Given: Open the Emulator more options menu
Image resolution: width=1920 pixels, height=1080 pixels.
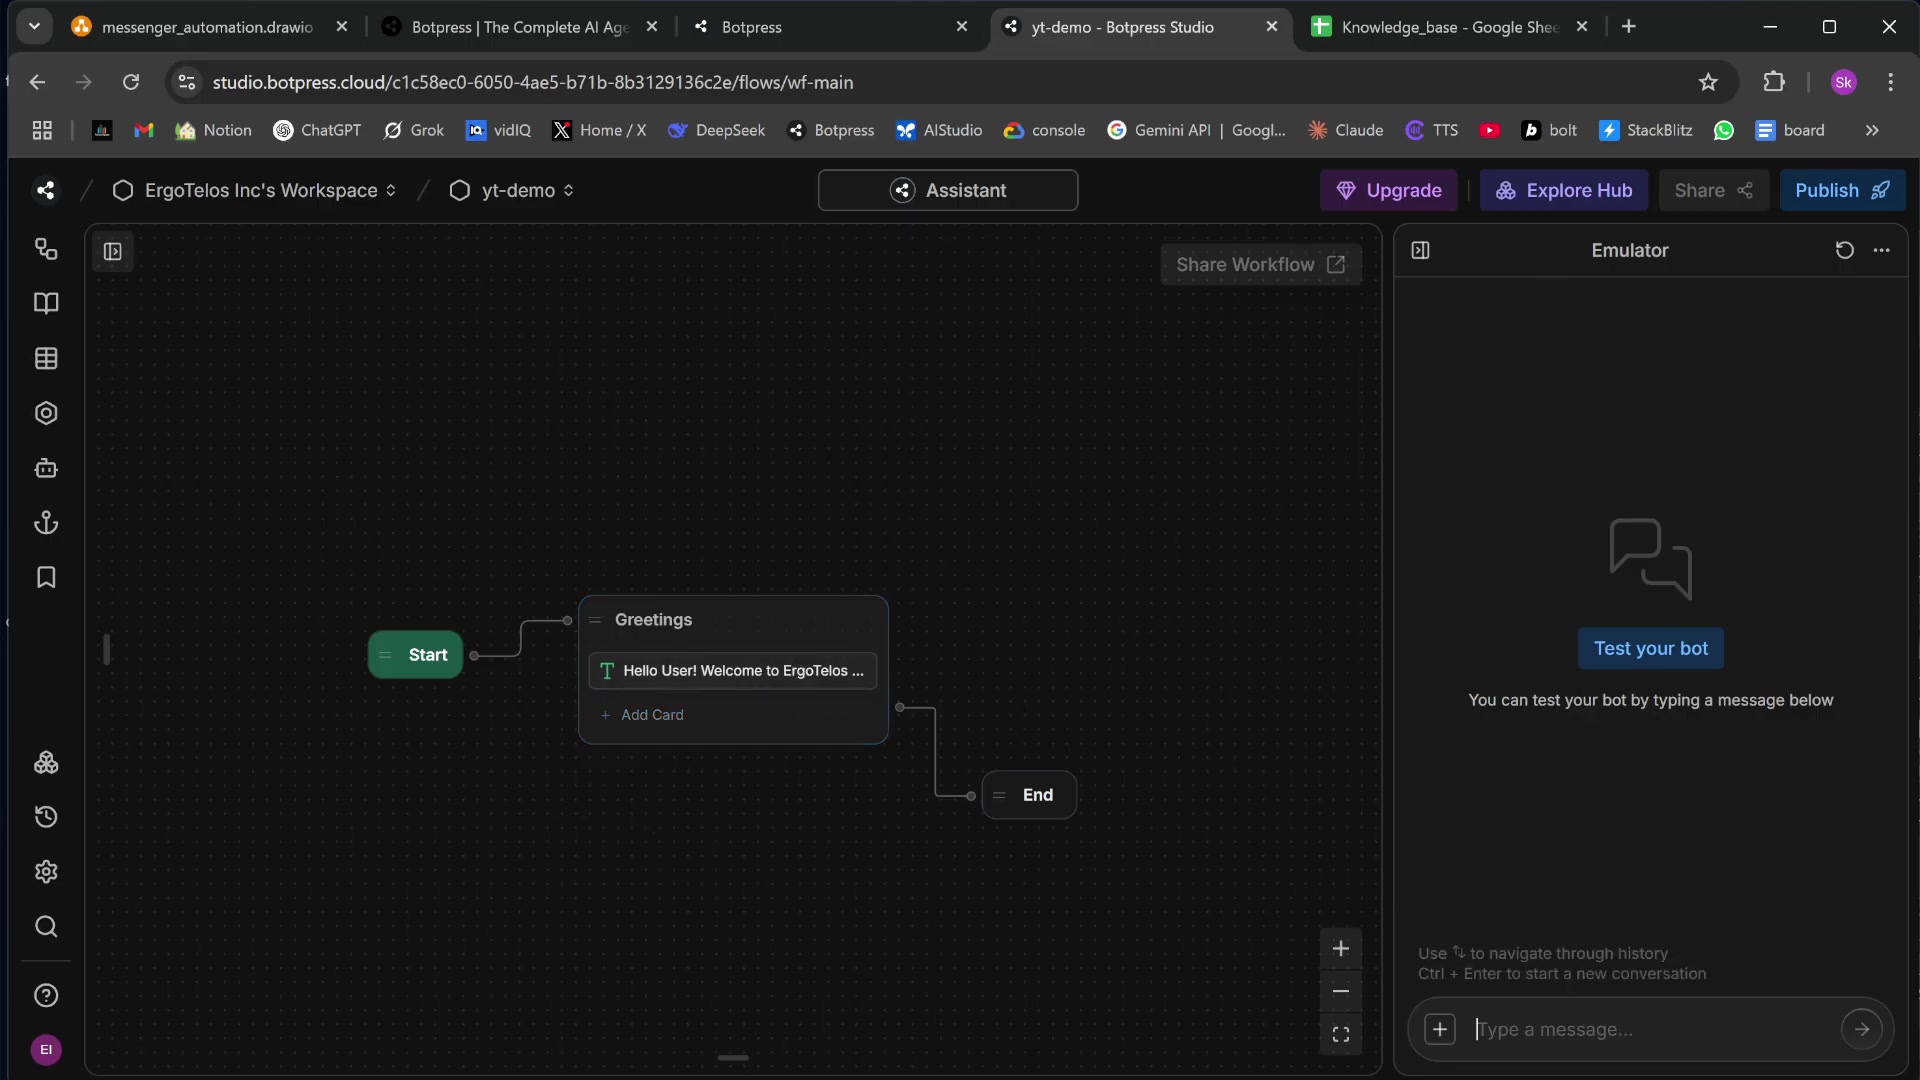Looking at the screenshot, I should point(1882,250).
